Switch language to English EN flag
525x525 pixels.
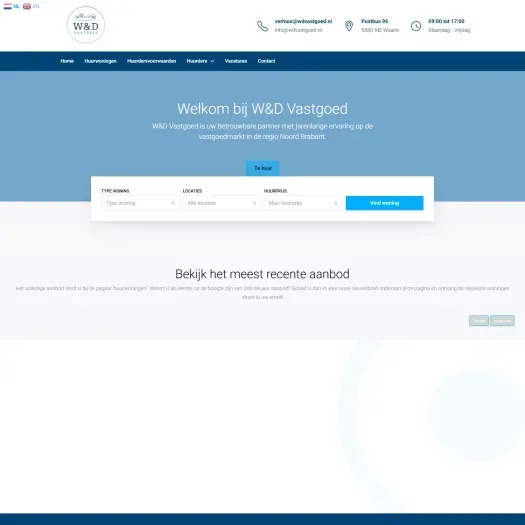31,6
